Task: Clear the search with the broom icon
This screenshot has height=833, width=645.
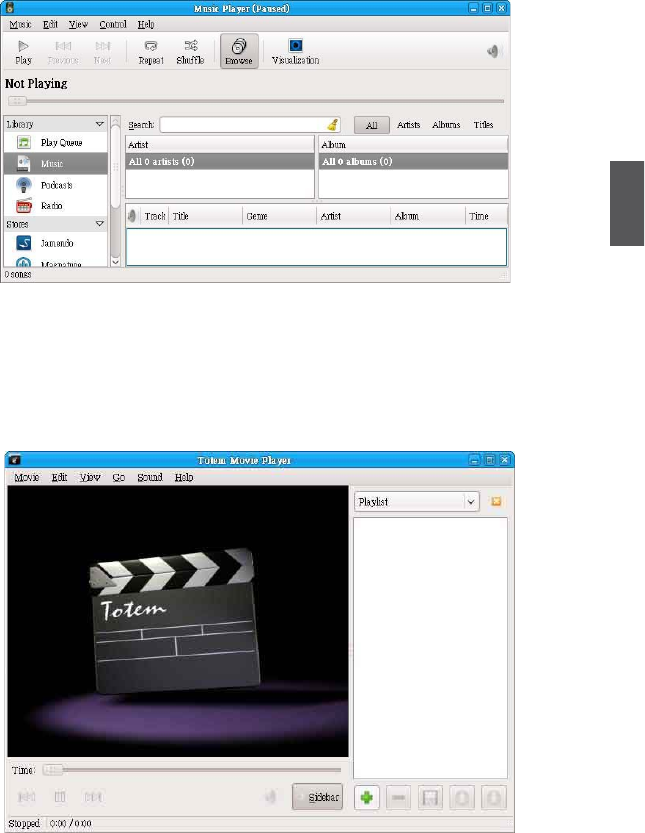Action: click(x=332, y=125)
